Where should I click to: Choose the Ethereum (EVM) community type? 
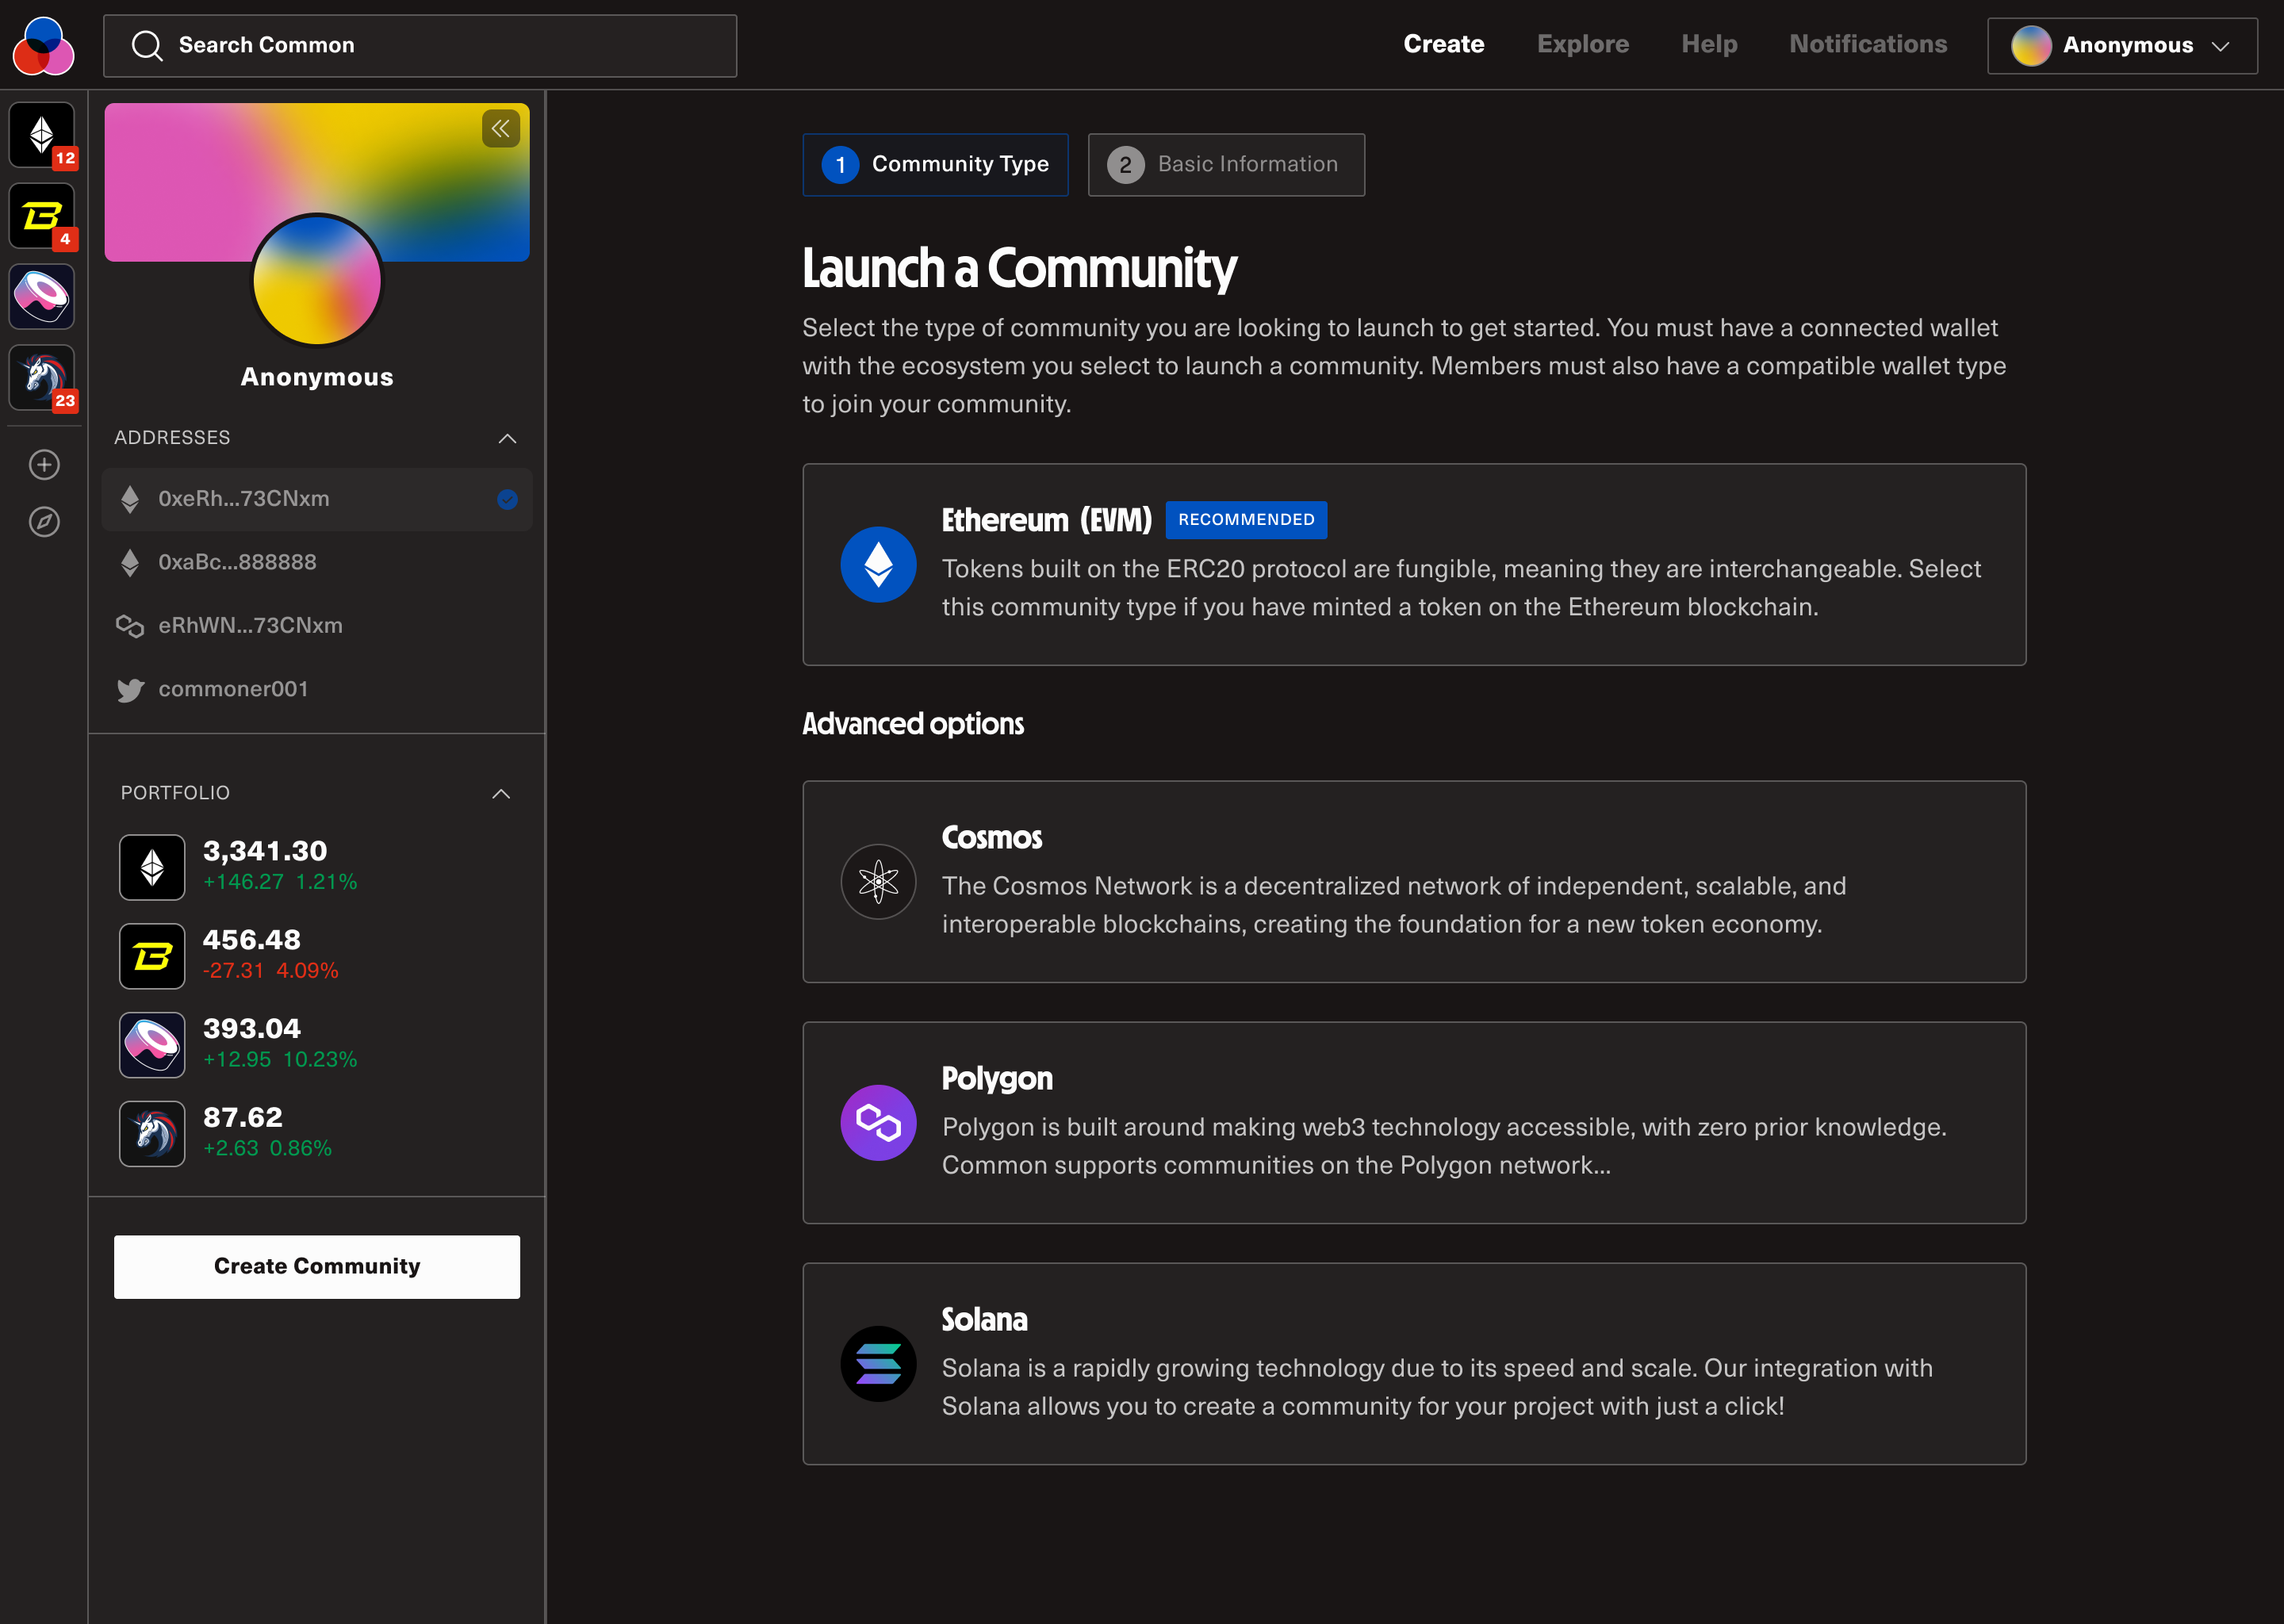pyautogui.click(x=1413, y=564)
